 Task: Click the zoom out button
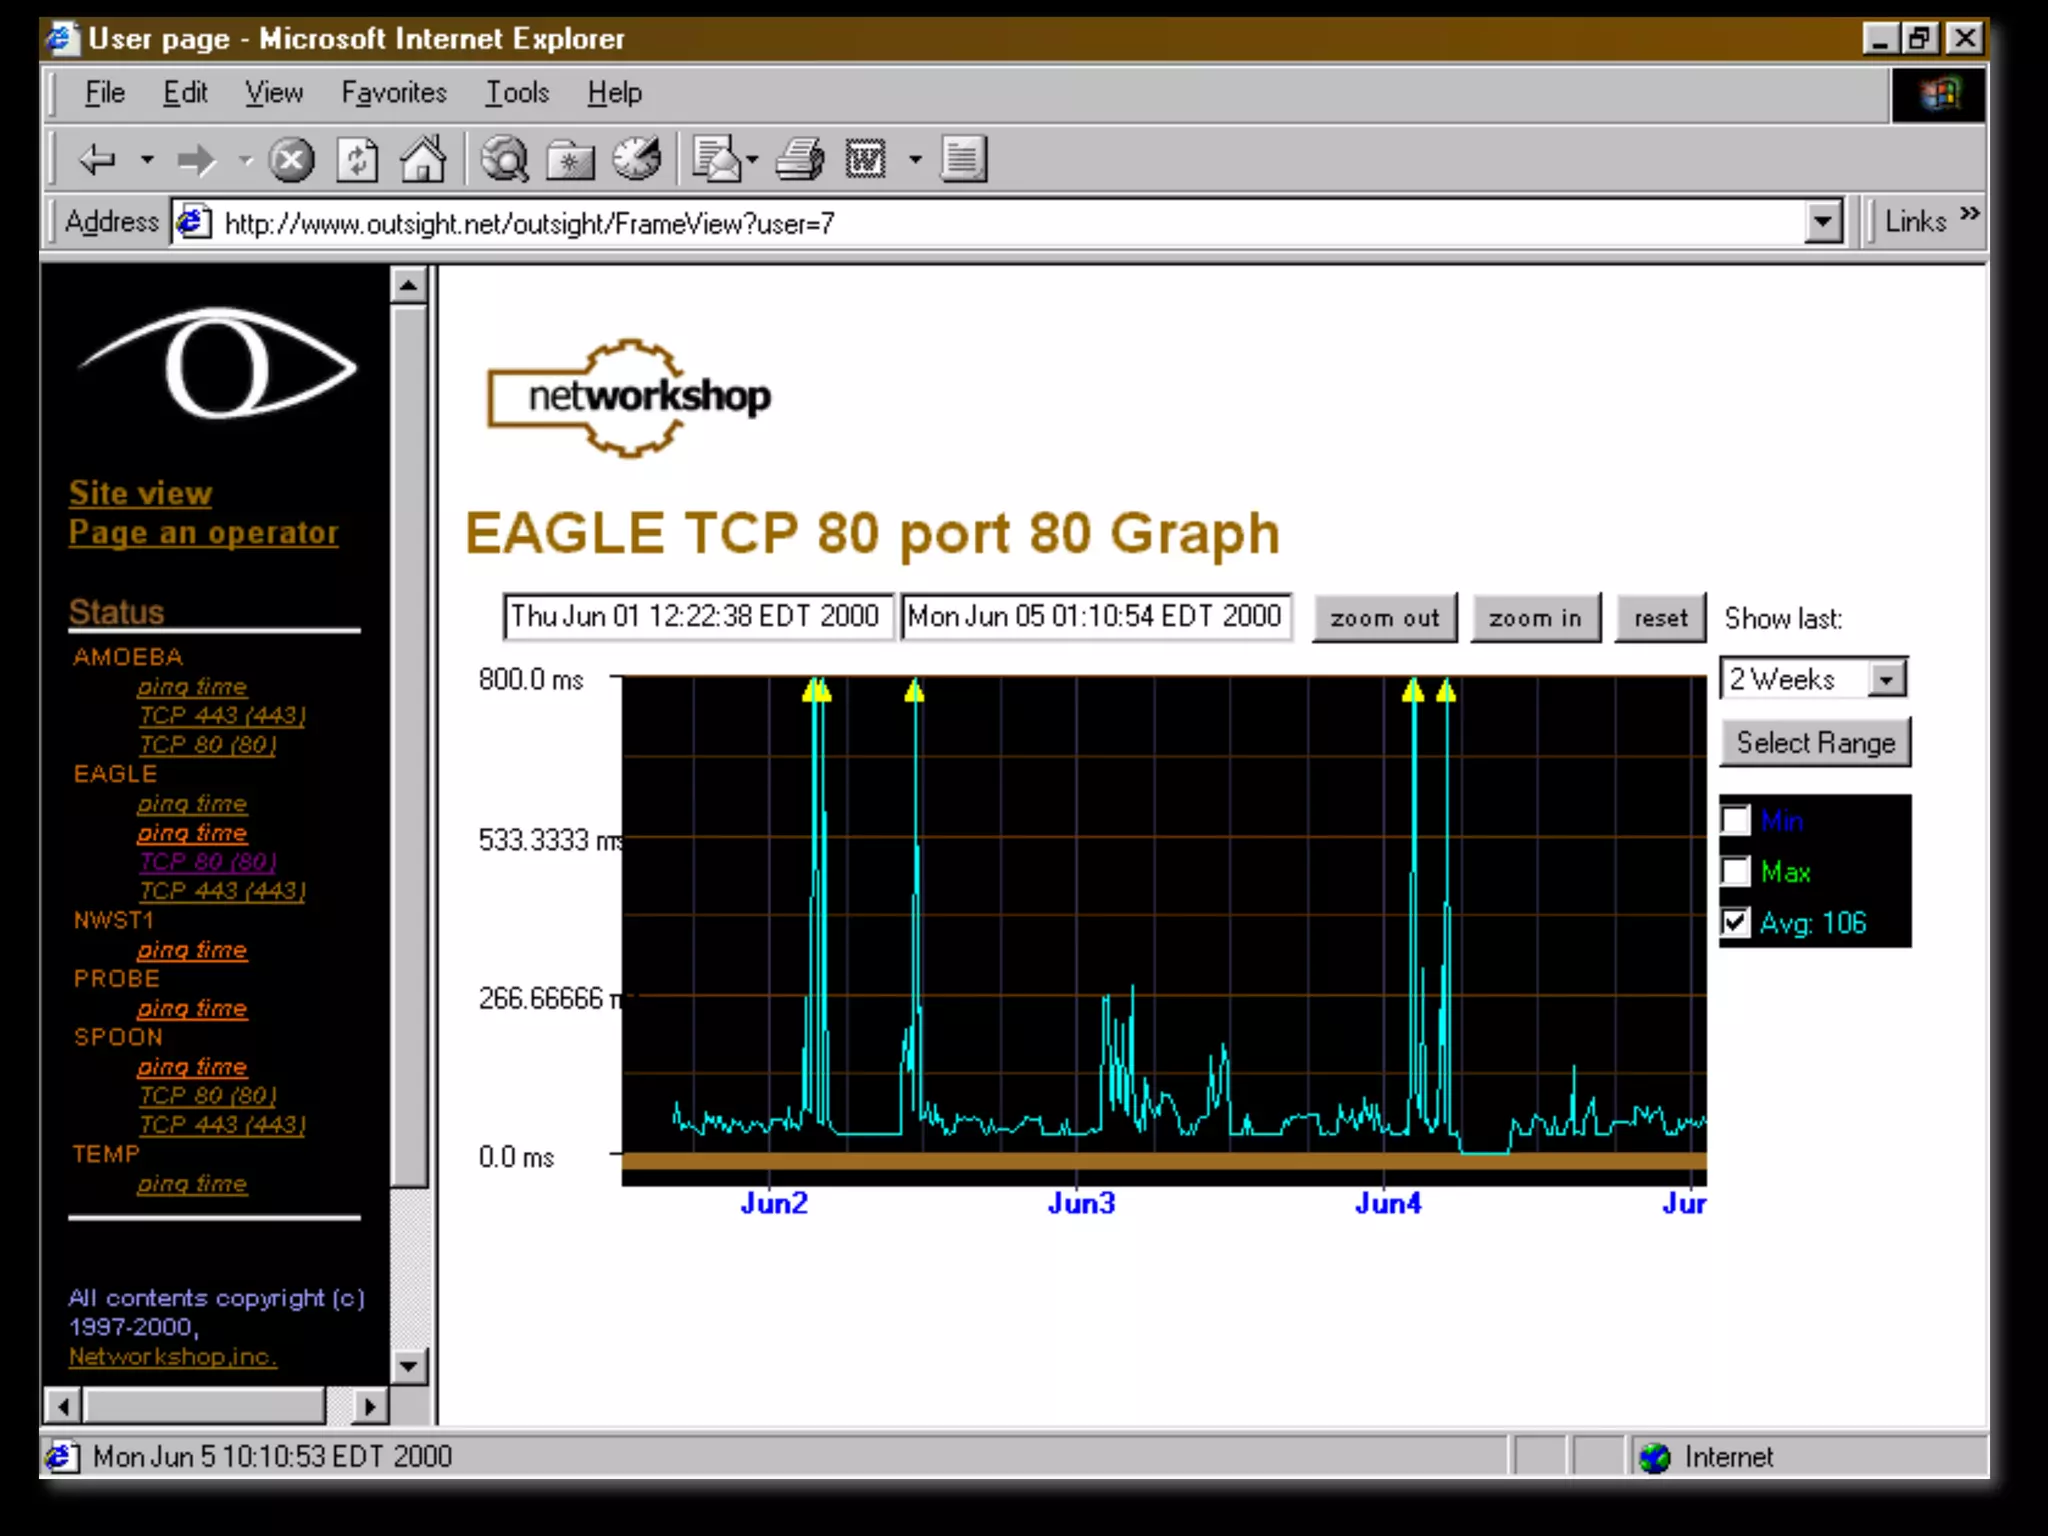[1384, 618]
